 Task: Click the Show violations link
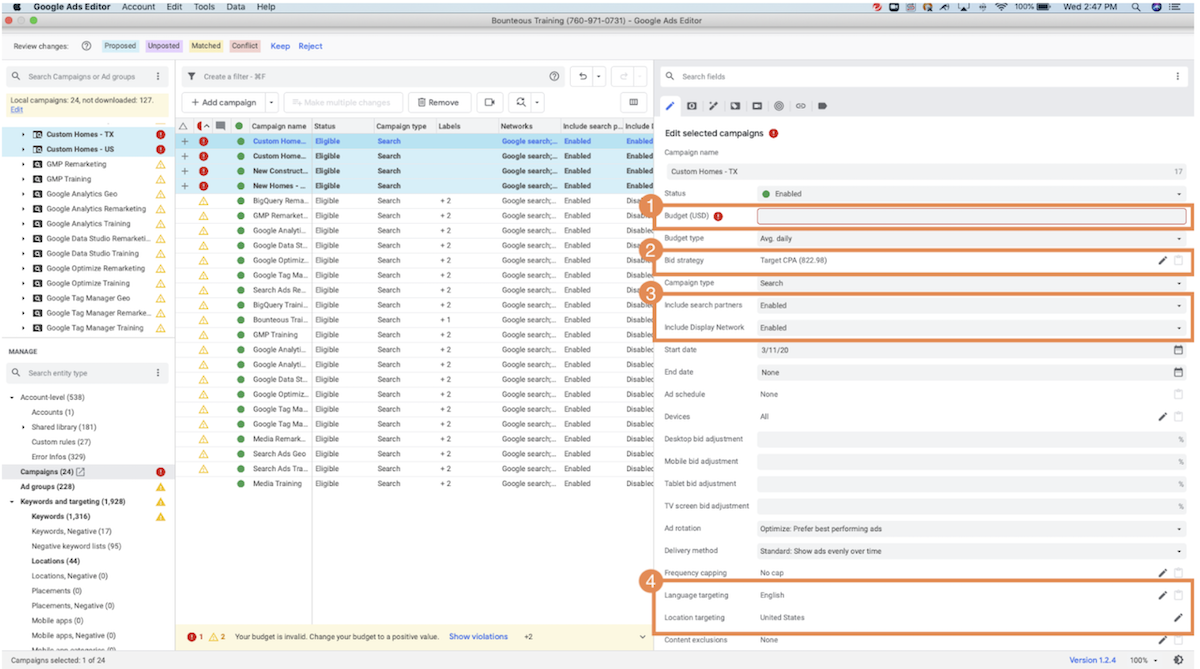(x=478, y=636)
